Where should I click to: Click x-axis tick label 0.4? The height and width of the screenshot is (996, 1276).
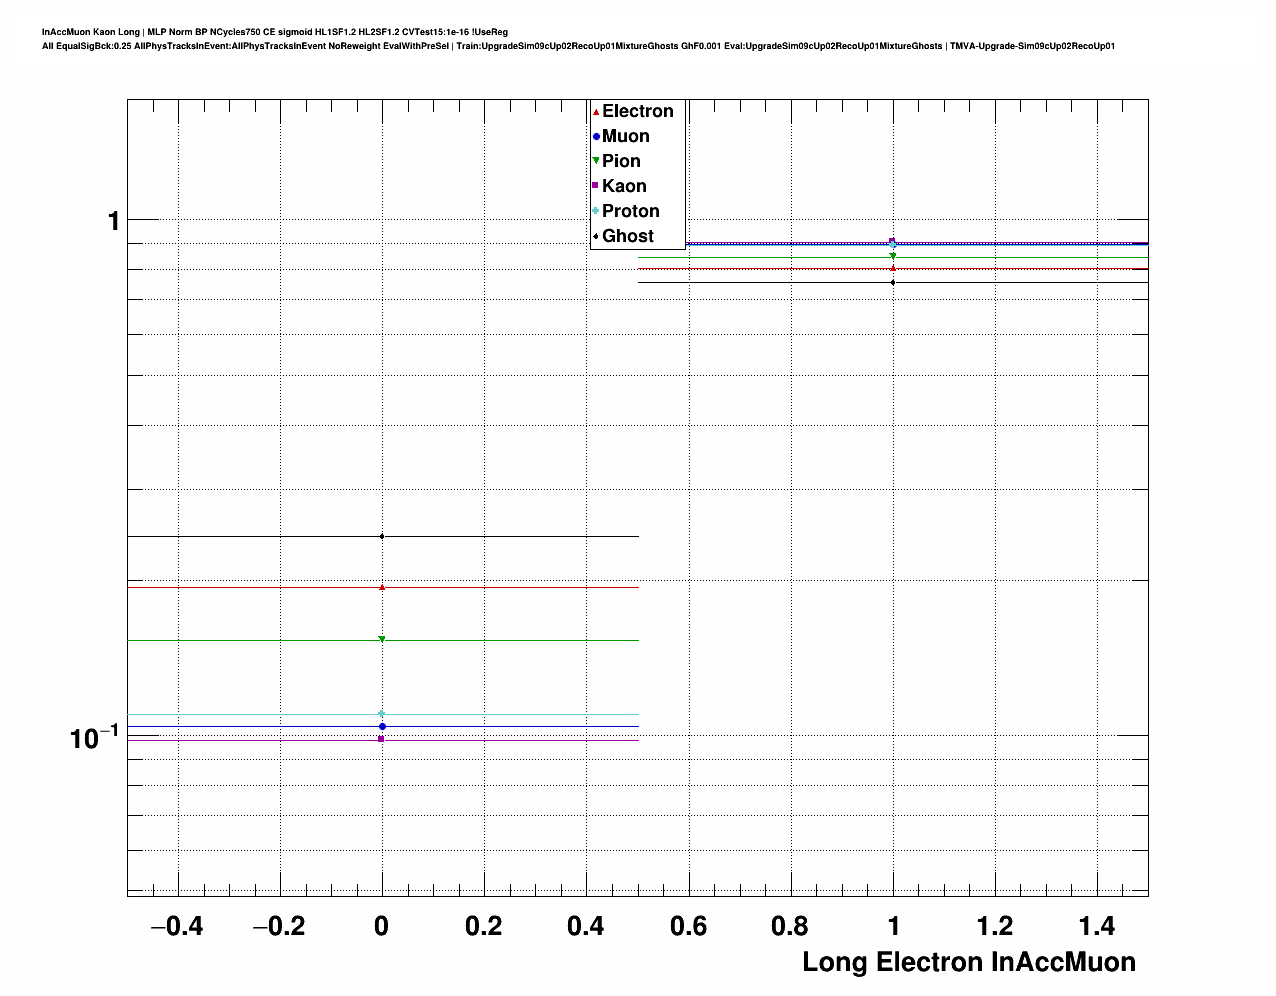586,926
